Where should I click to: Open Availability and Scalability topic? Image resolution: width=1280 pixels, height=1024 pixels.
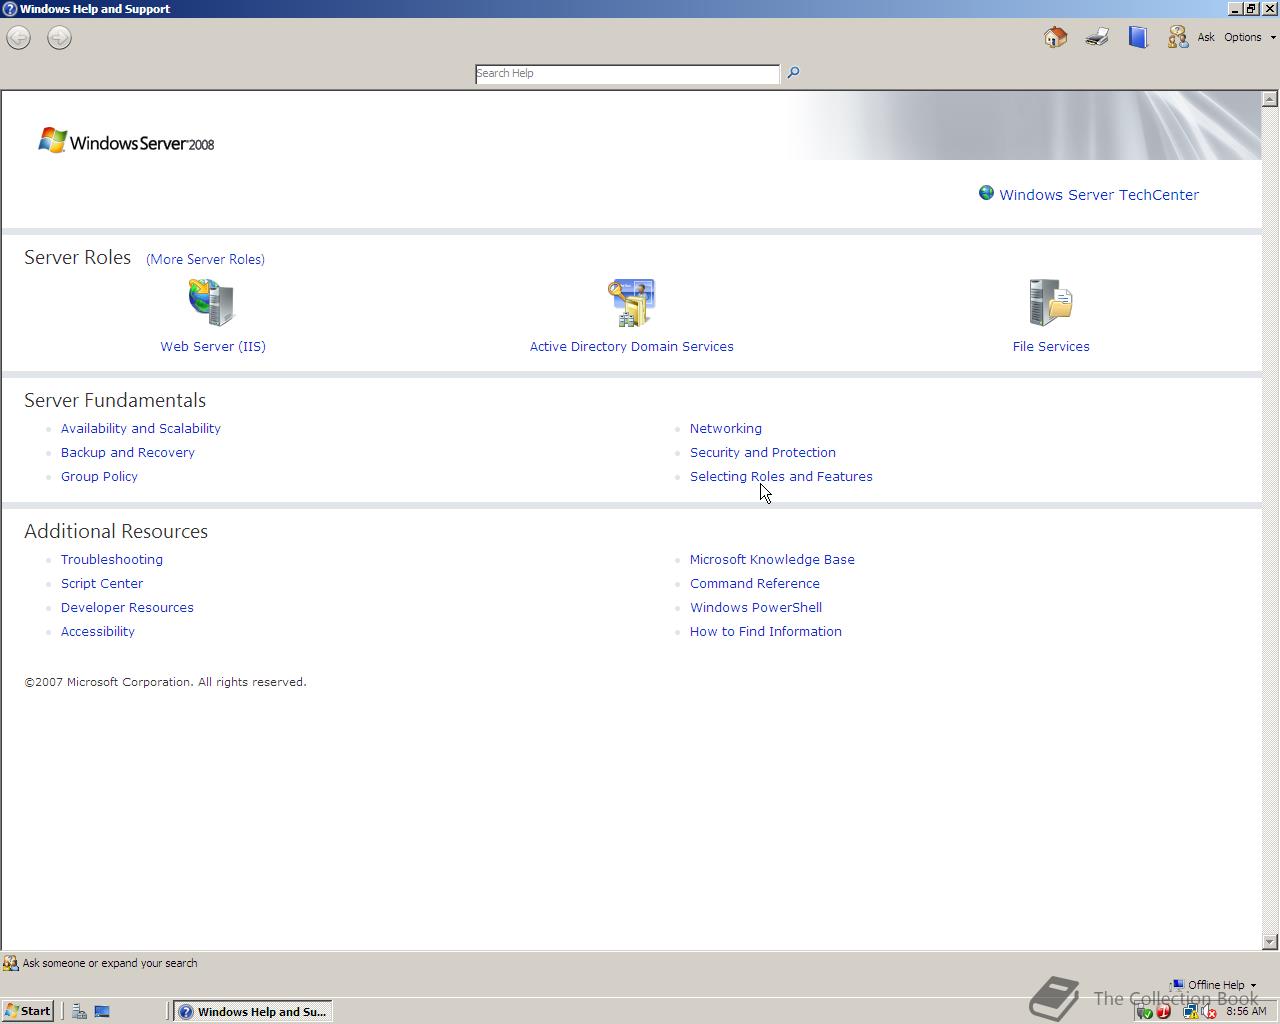tap(141, 428)
